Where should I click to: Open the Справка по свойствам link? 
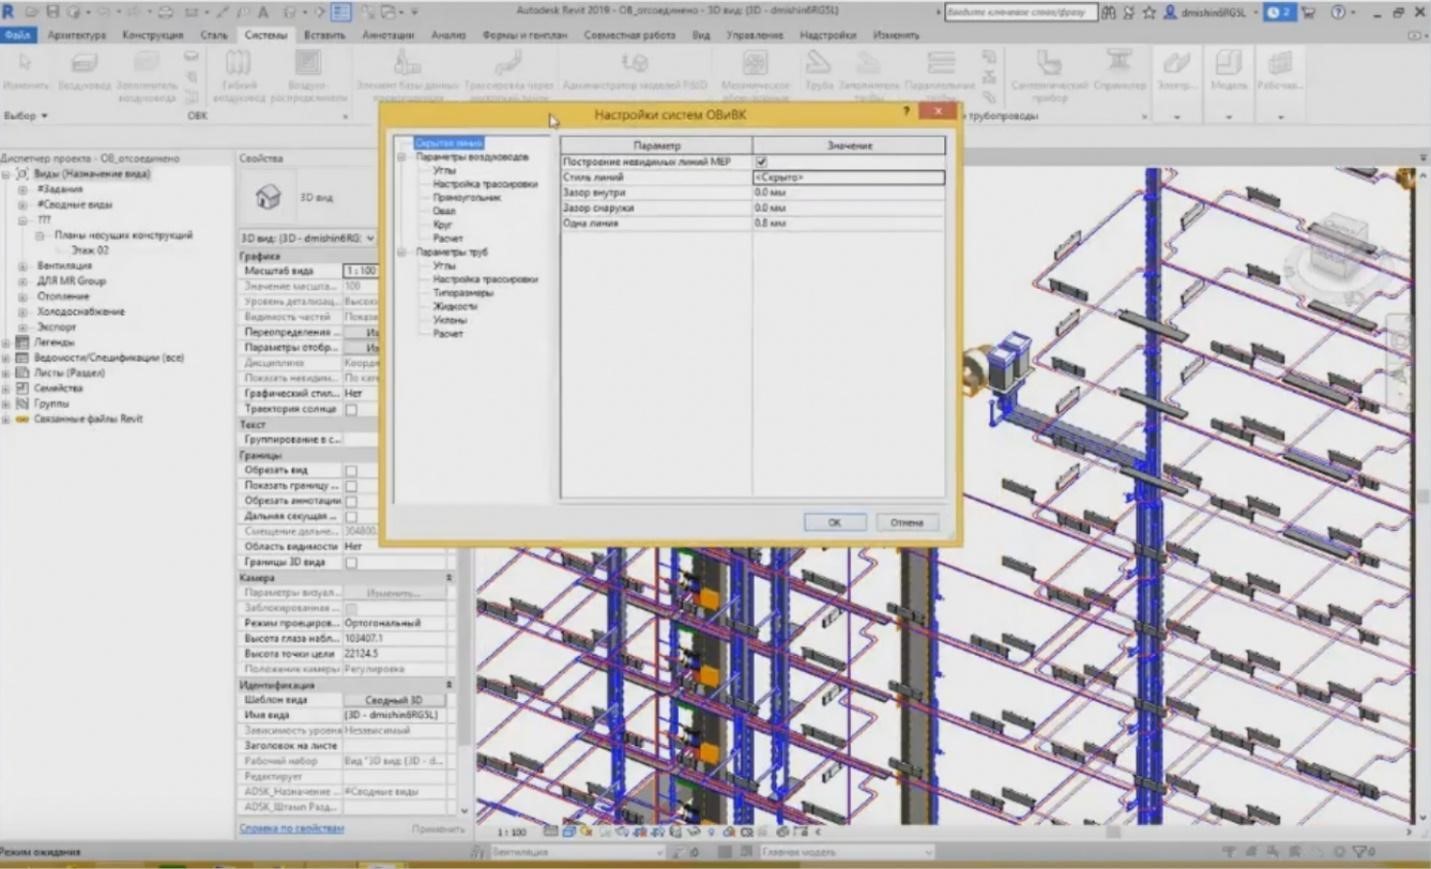(291, 829)
